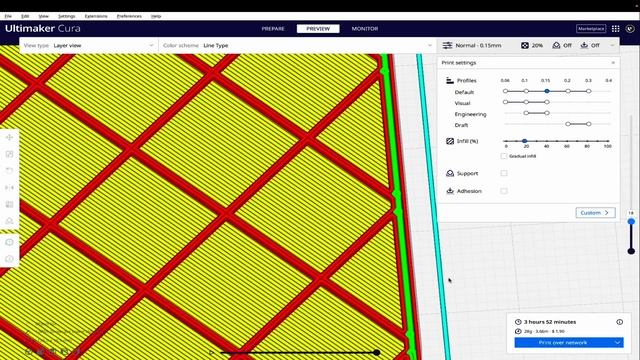Click the simulation path slider handle
Image resolution: width=640 pixels, height=360 pixels.
pyautogui.click(x=377, y=352)
